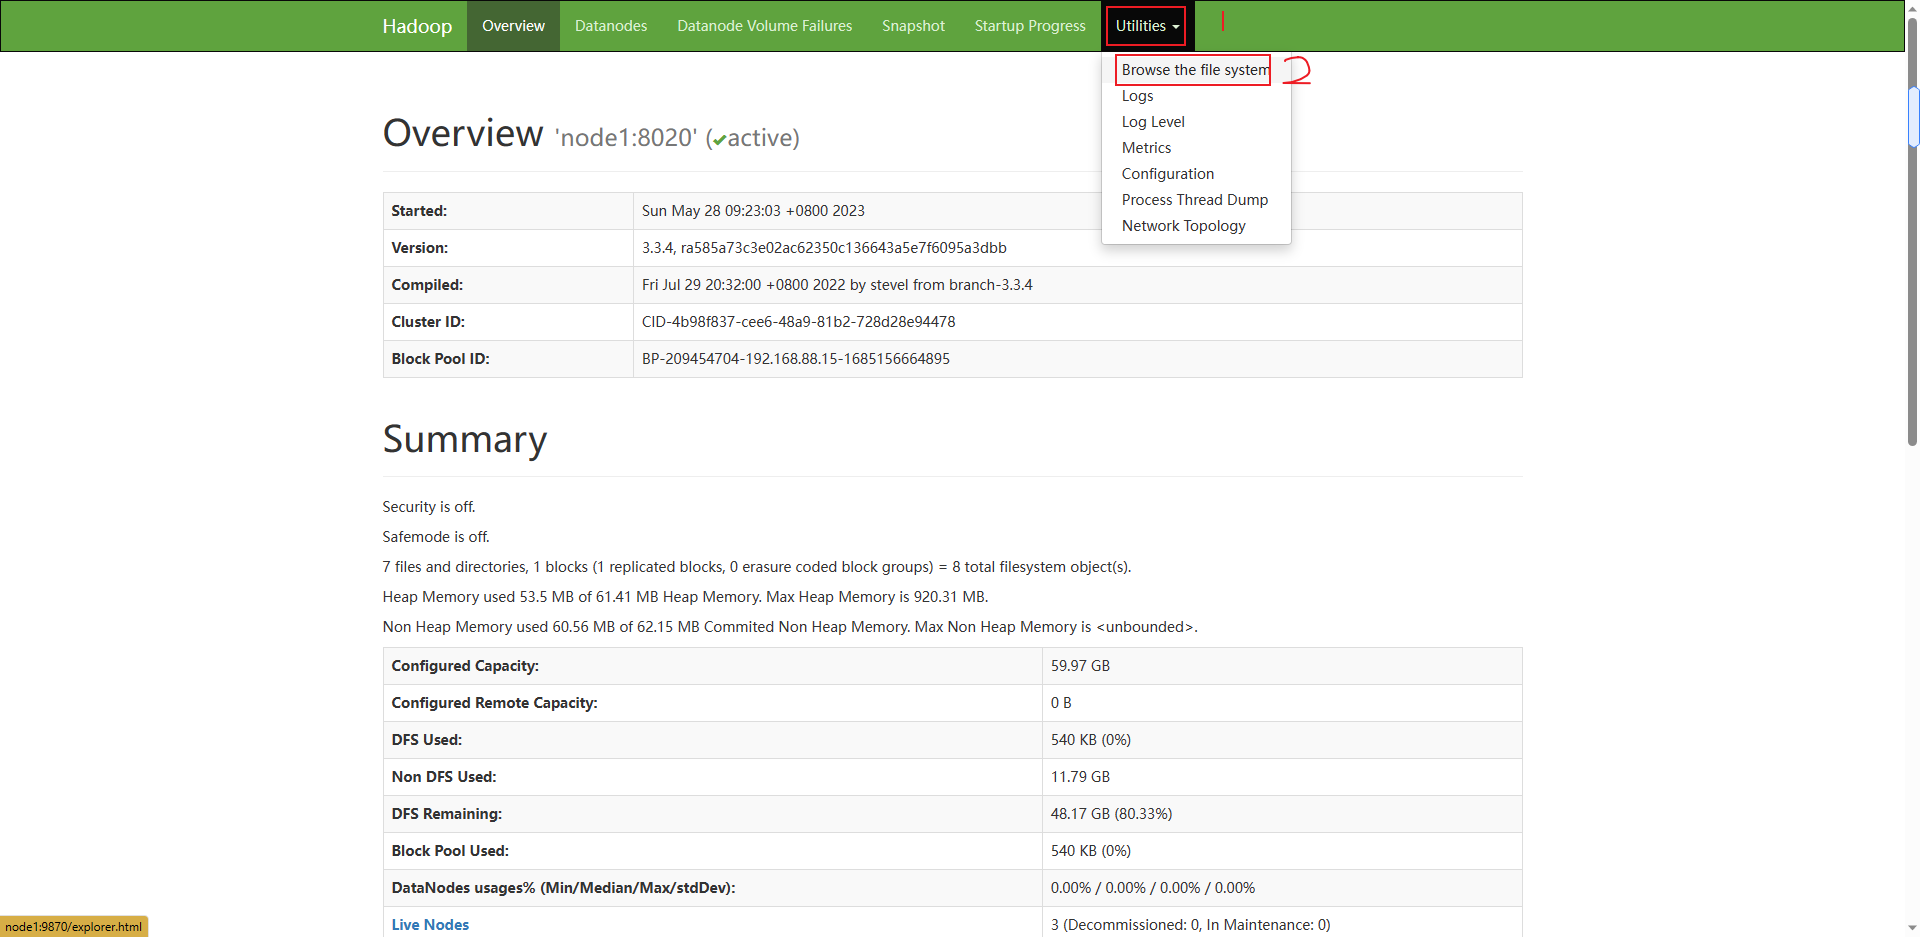Image resolution: width=1920 pixels, height=937 pixels.
Task: Click the Compiled value text
Action: pyautogui.click(x=837, y=285)
